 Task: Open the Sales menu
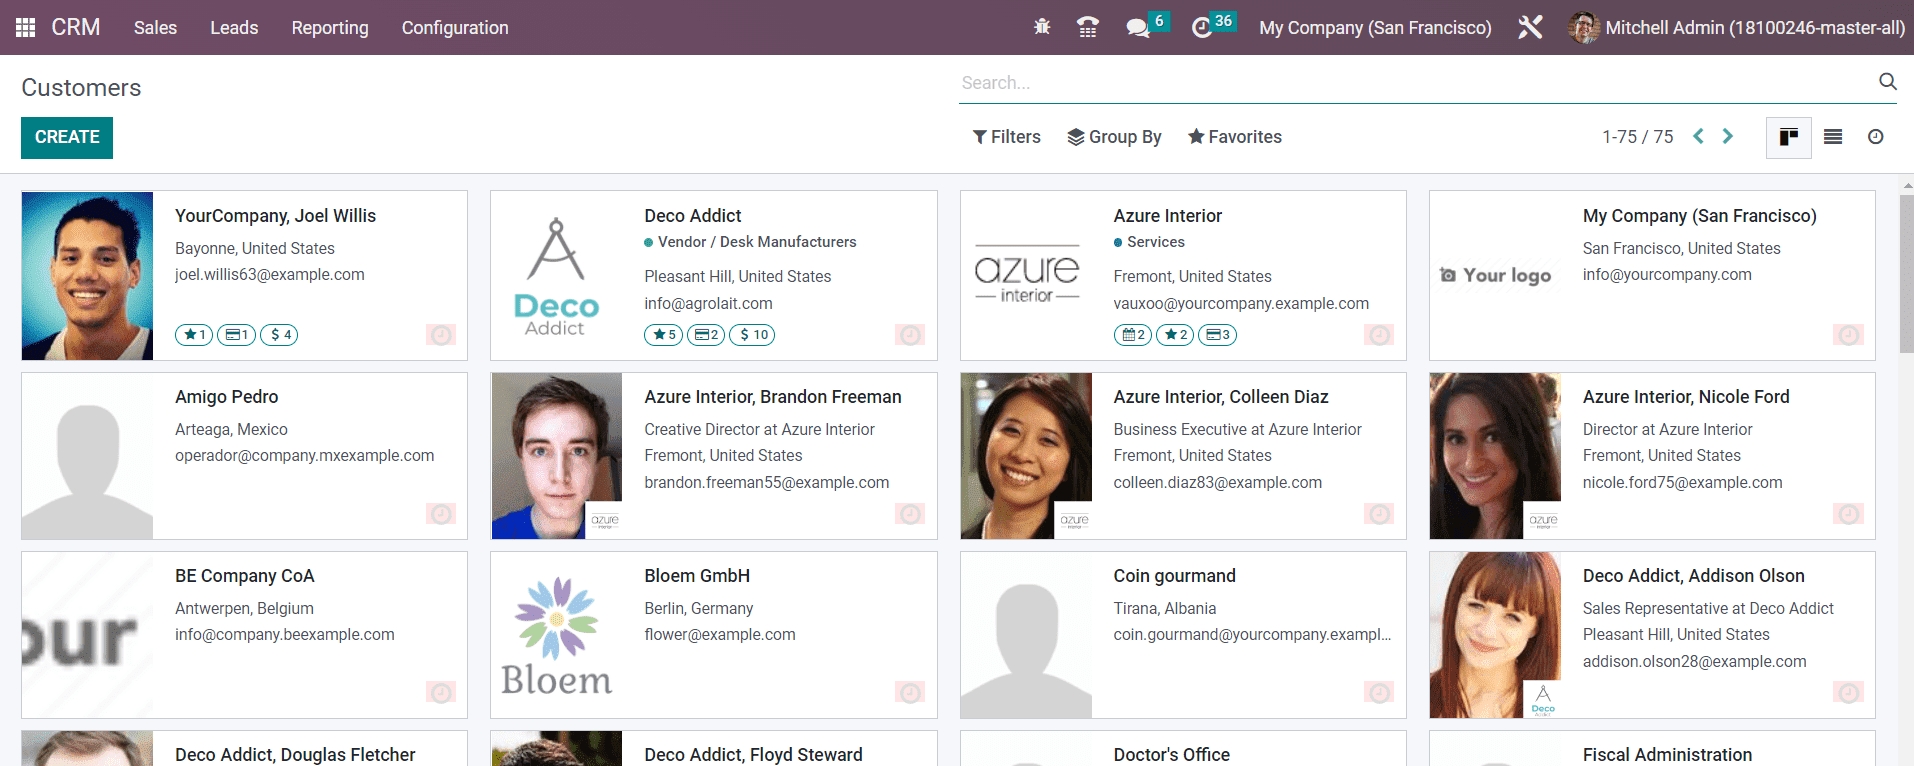click(x=155, y=28)
